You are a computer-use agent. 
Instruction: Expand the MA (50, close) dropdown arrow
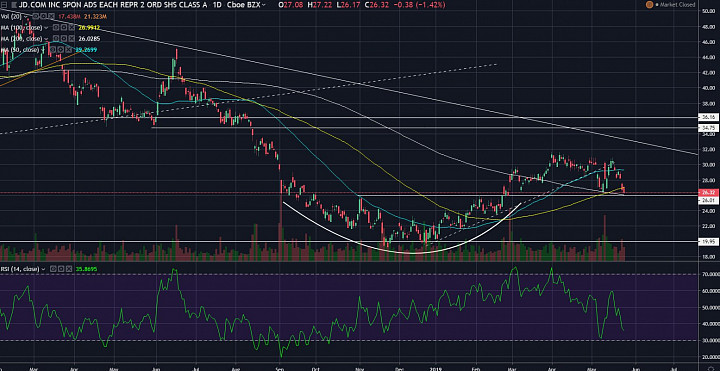coord(43,50)
